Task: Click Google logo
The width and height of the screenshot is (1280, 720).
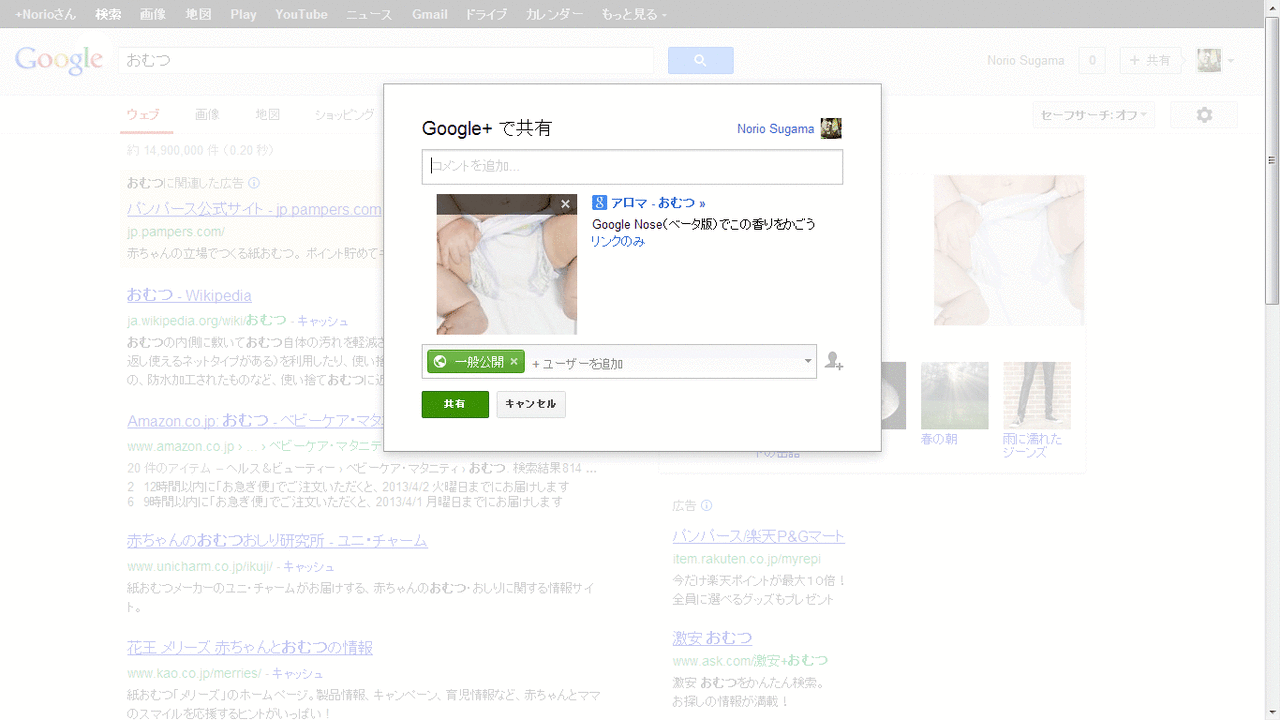Action: [x=59, y=60]
